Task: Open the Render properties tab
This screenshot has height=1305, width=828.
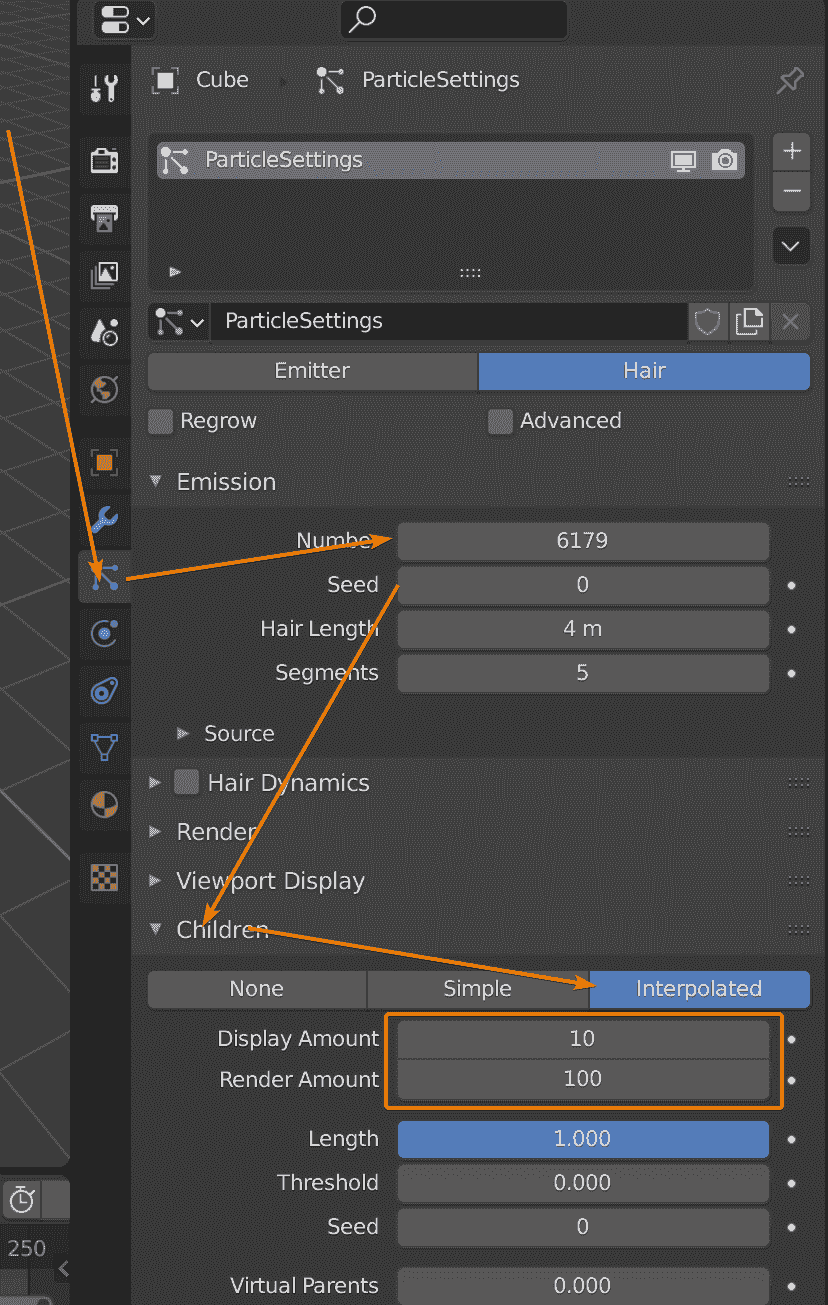Action: tap(104, 160)
